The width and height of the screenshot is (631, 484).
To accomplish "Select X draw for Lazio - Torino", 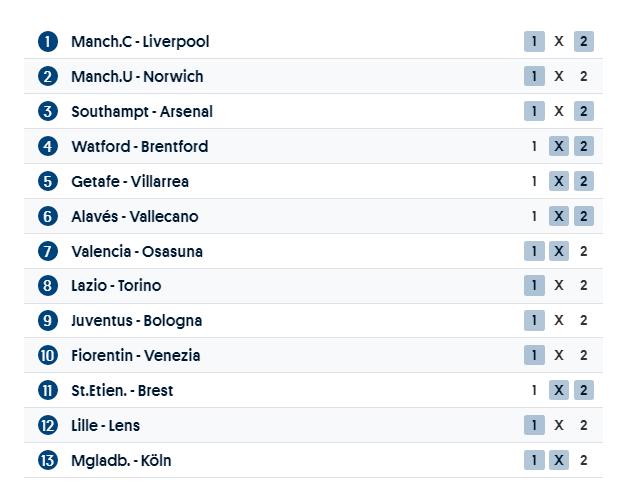I will 559,286.
